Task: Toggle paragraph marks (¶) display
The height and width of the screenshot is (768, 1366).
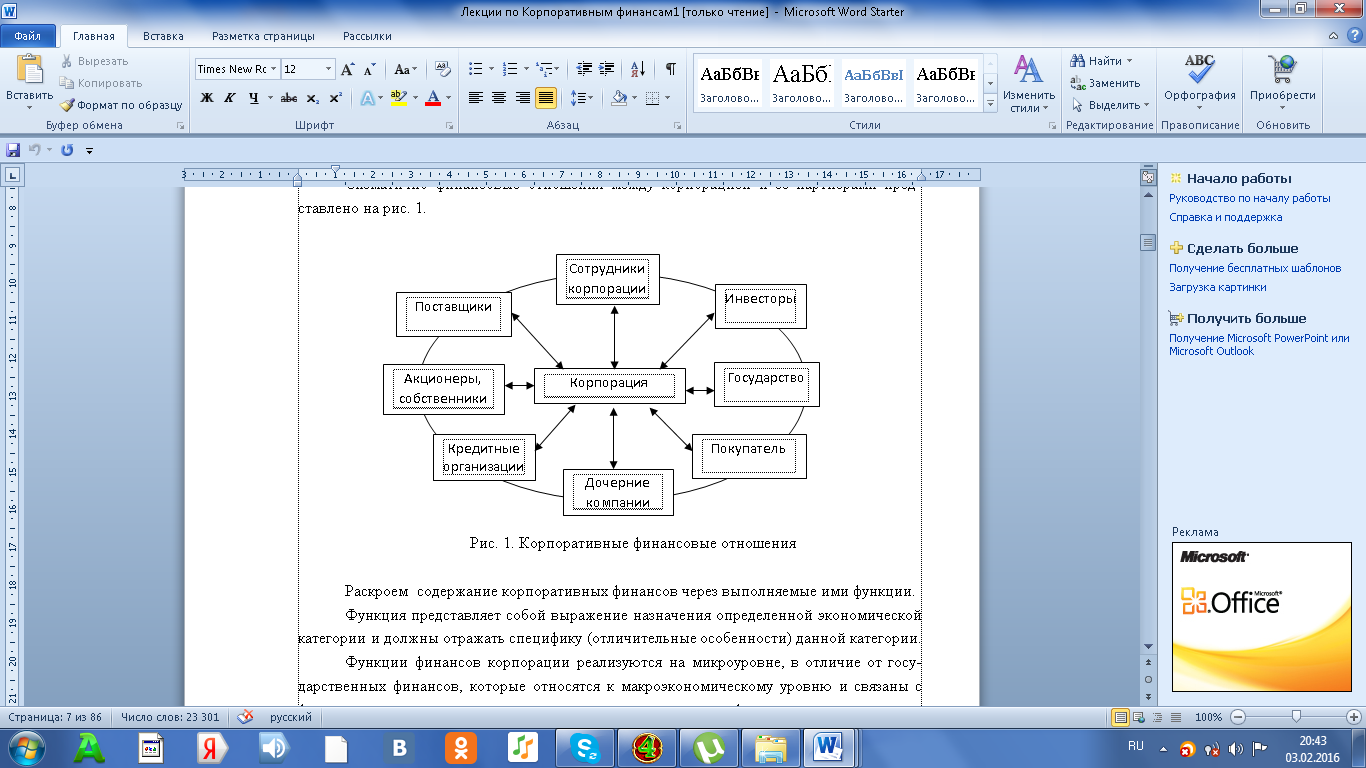Action: pyautogui.click(x=670, y=69)
